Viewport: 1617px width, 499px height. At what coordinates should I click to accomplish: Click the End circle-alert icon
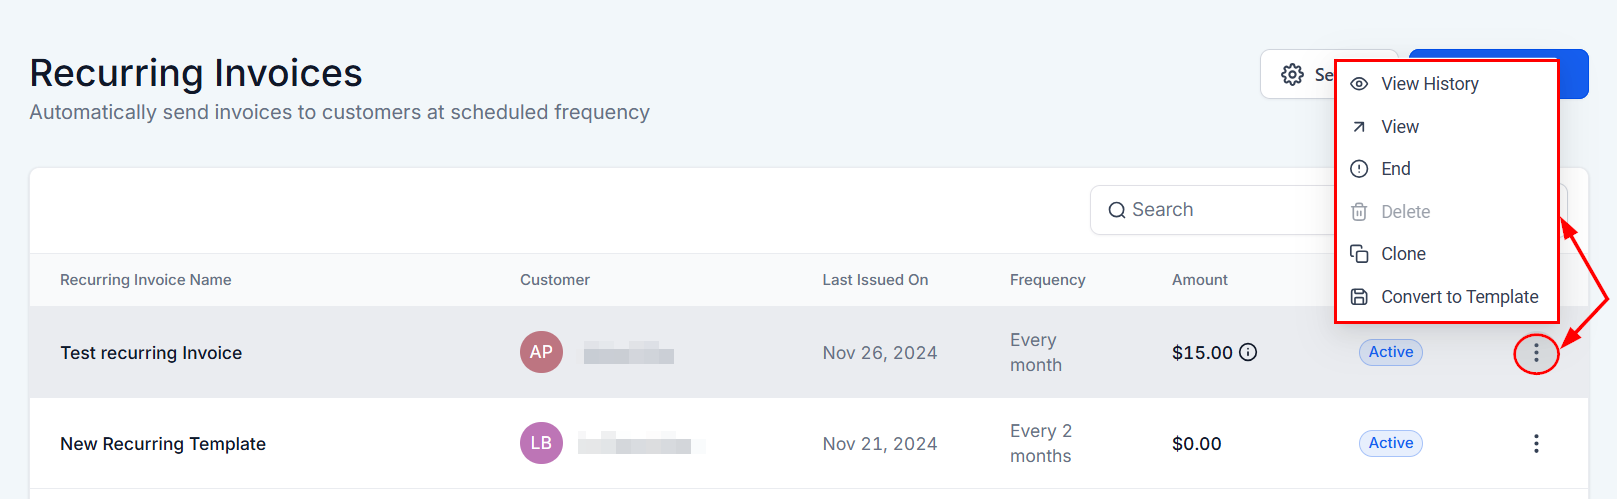coord(1359,169)
